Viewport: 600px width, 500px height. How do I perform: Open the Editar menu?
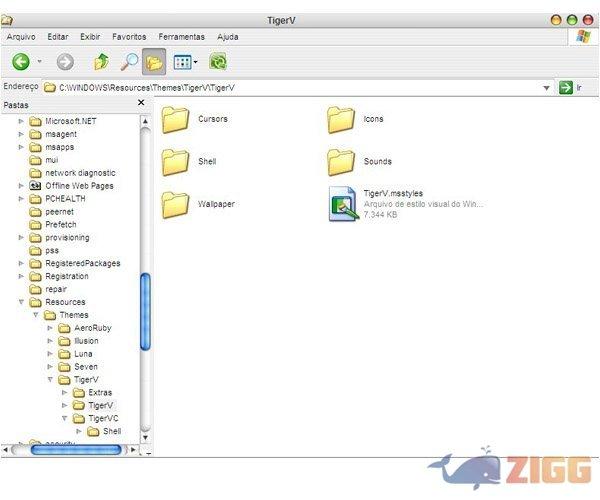[58, 37]
